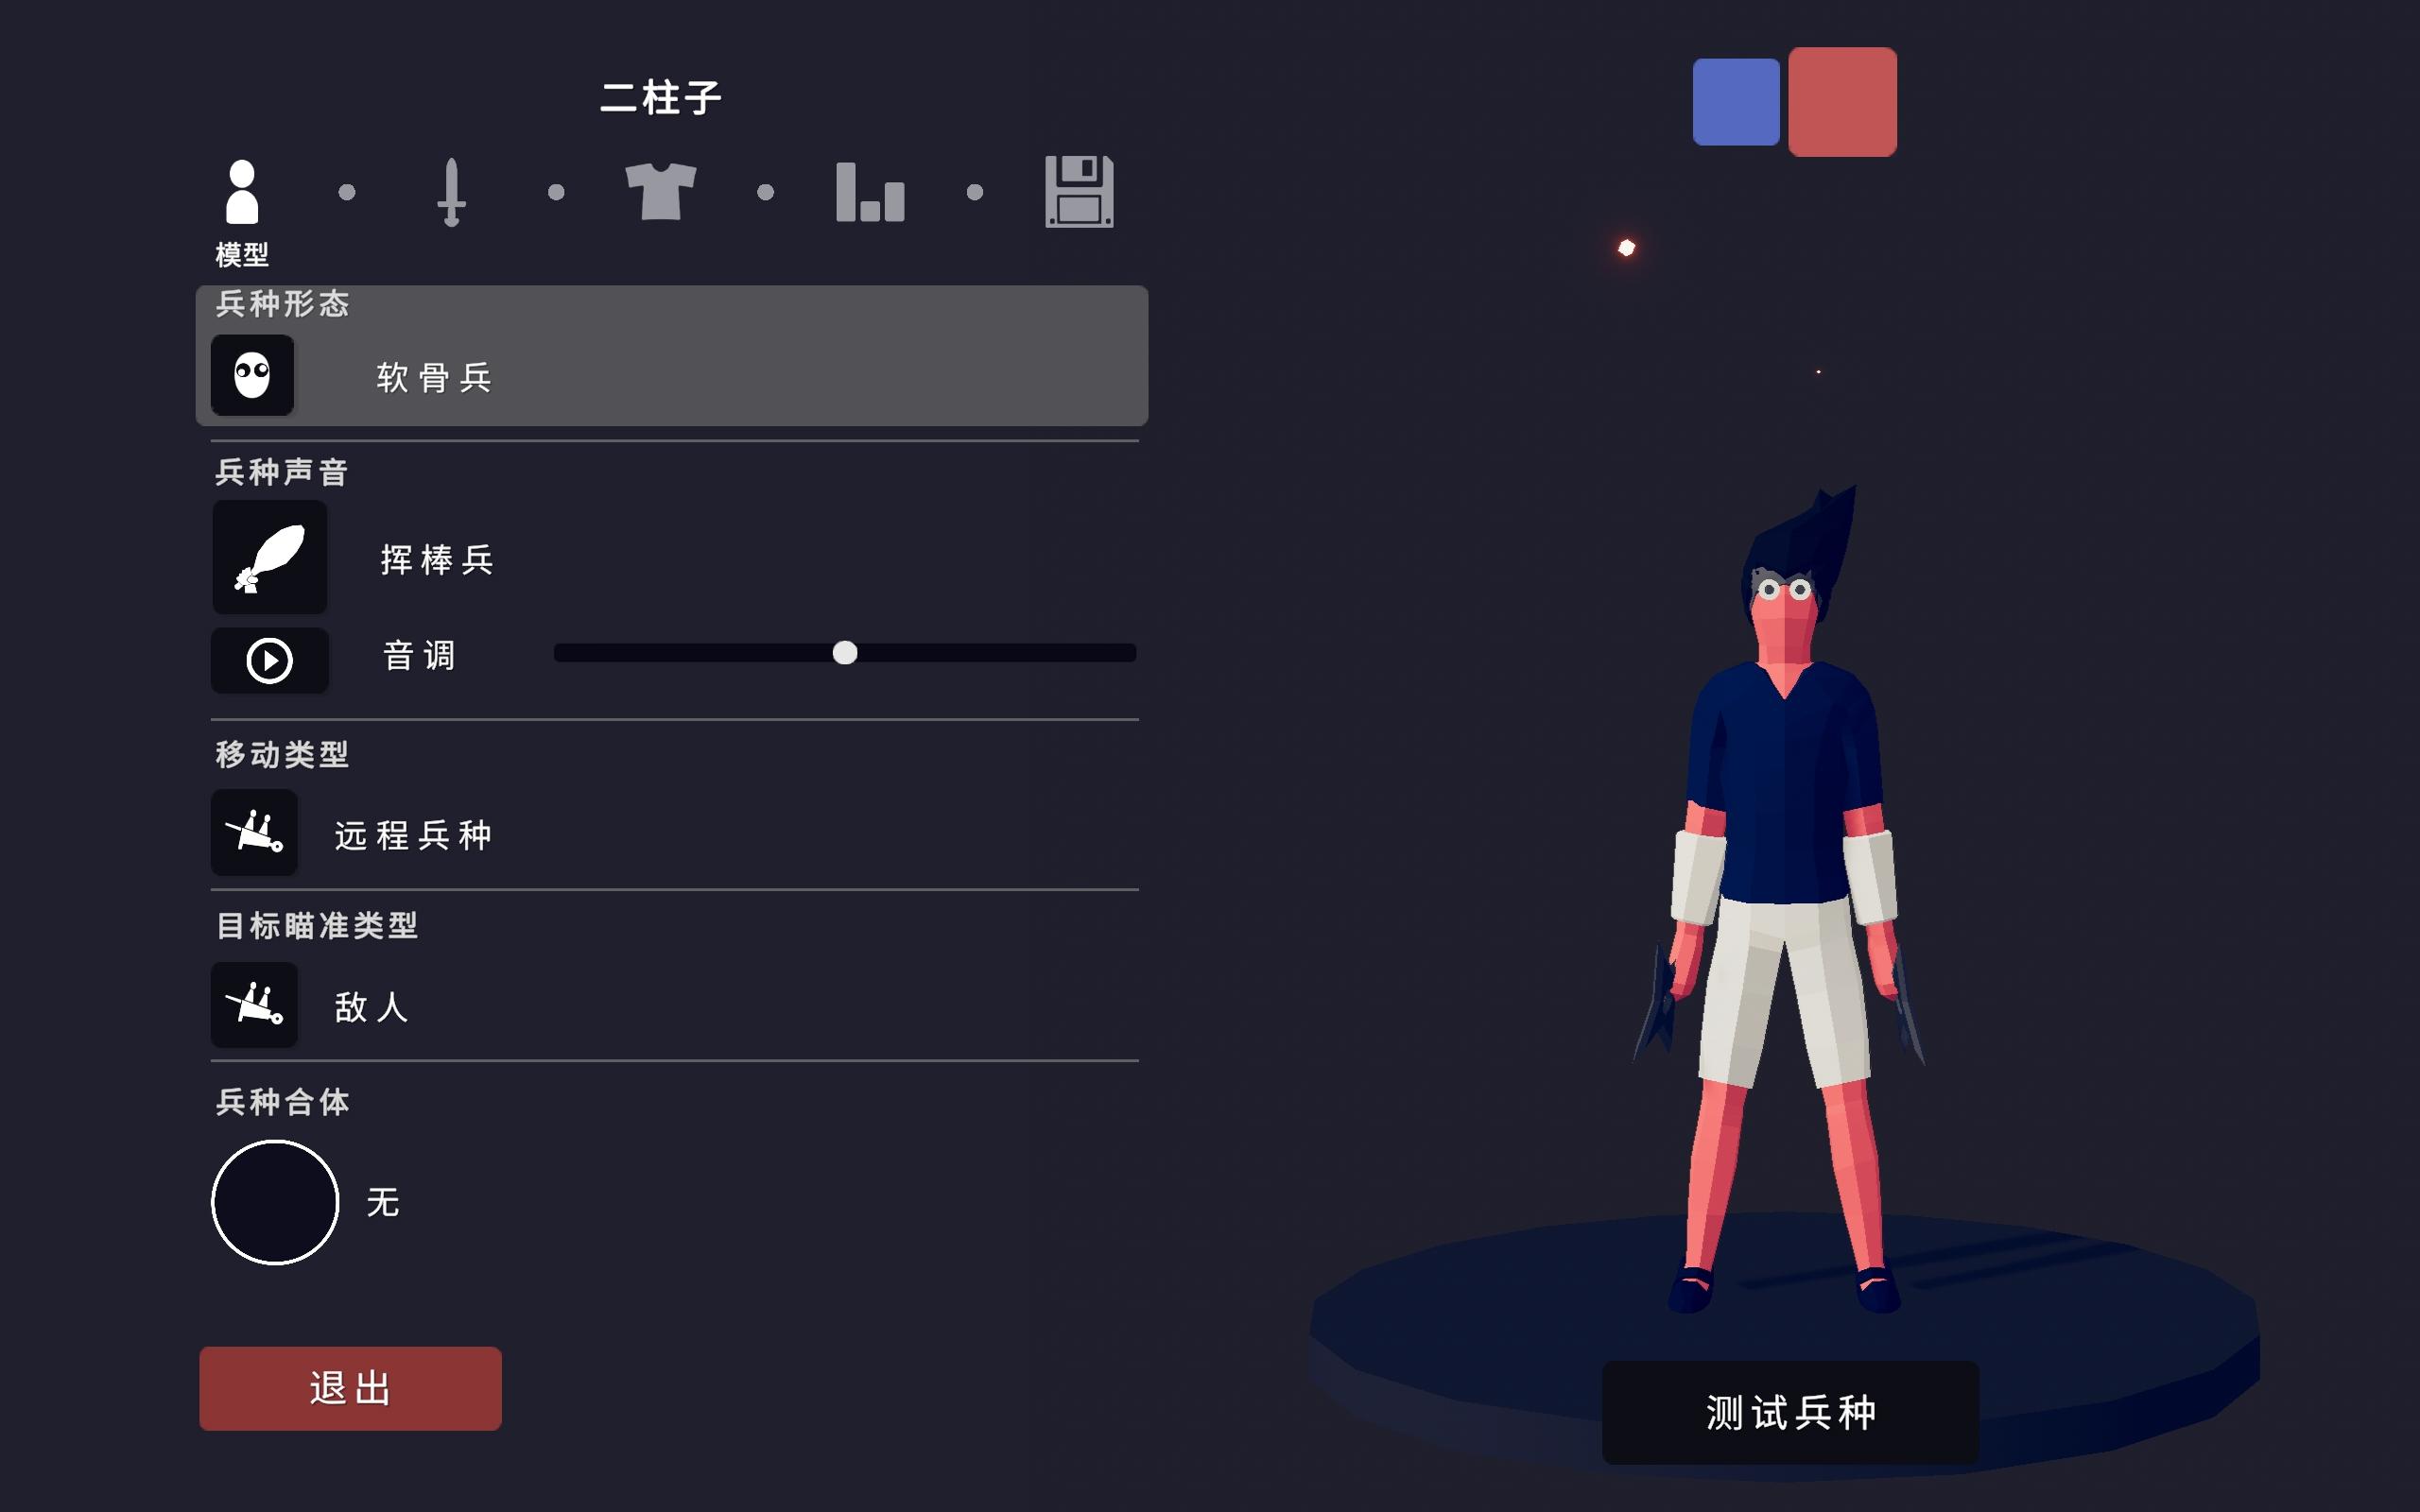Click the 退出 exit button
The width and height of the screenshot is (2420, 1512).
click(350, 1388)
